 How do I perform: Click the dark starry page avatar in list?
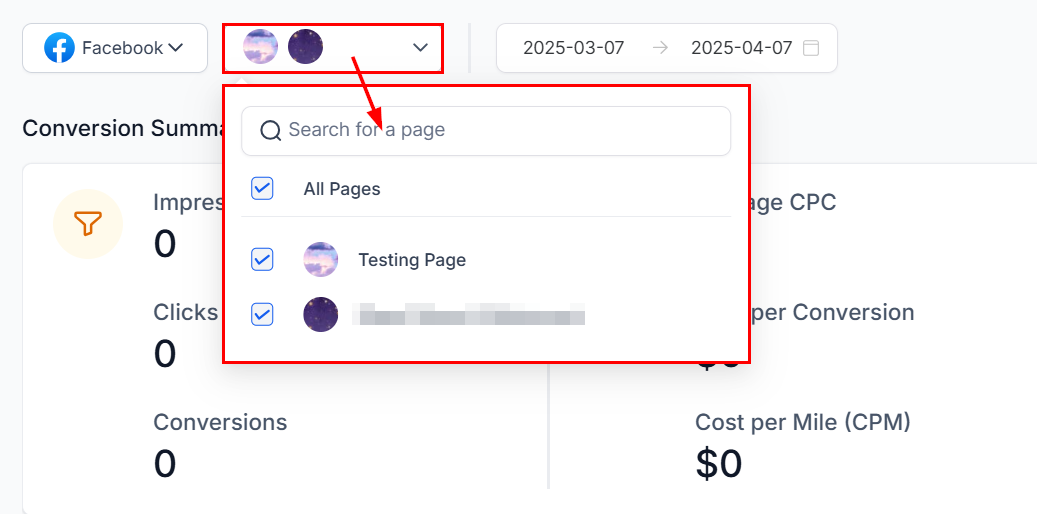[x=321, y=314]
